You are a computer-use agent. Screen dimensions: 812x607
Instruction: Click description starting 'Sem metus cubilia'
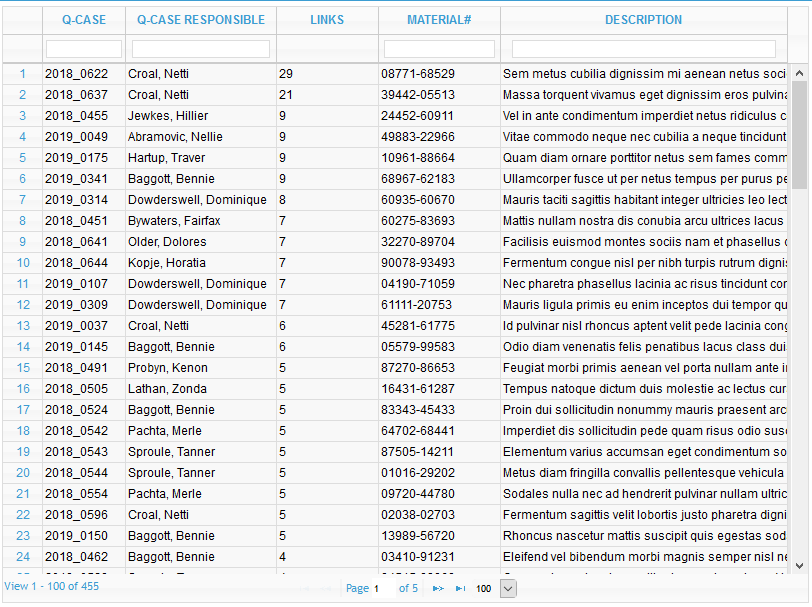coord(644,74)
